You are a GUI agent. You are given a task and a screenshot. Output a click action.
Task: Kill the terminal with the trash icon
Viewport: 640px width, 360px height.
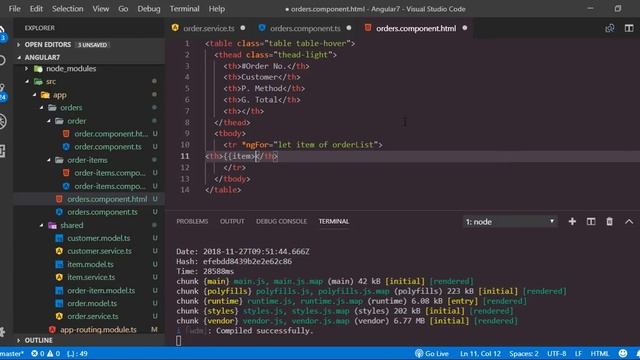click(609, 221)
